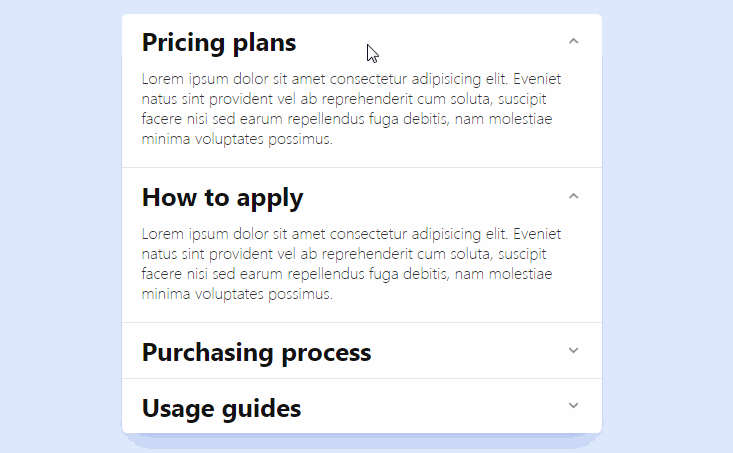Click "minima voluptates possimus" under Pricing plans
Viewport: 733px width, 453px height.
[236, 140]
